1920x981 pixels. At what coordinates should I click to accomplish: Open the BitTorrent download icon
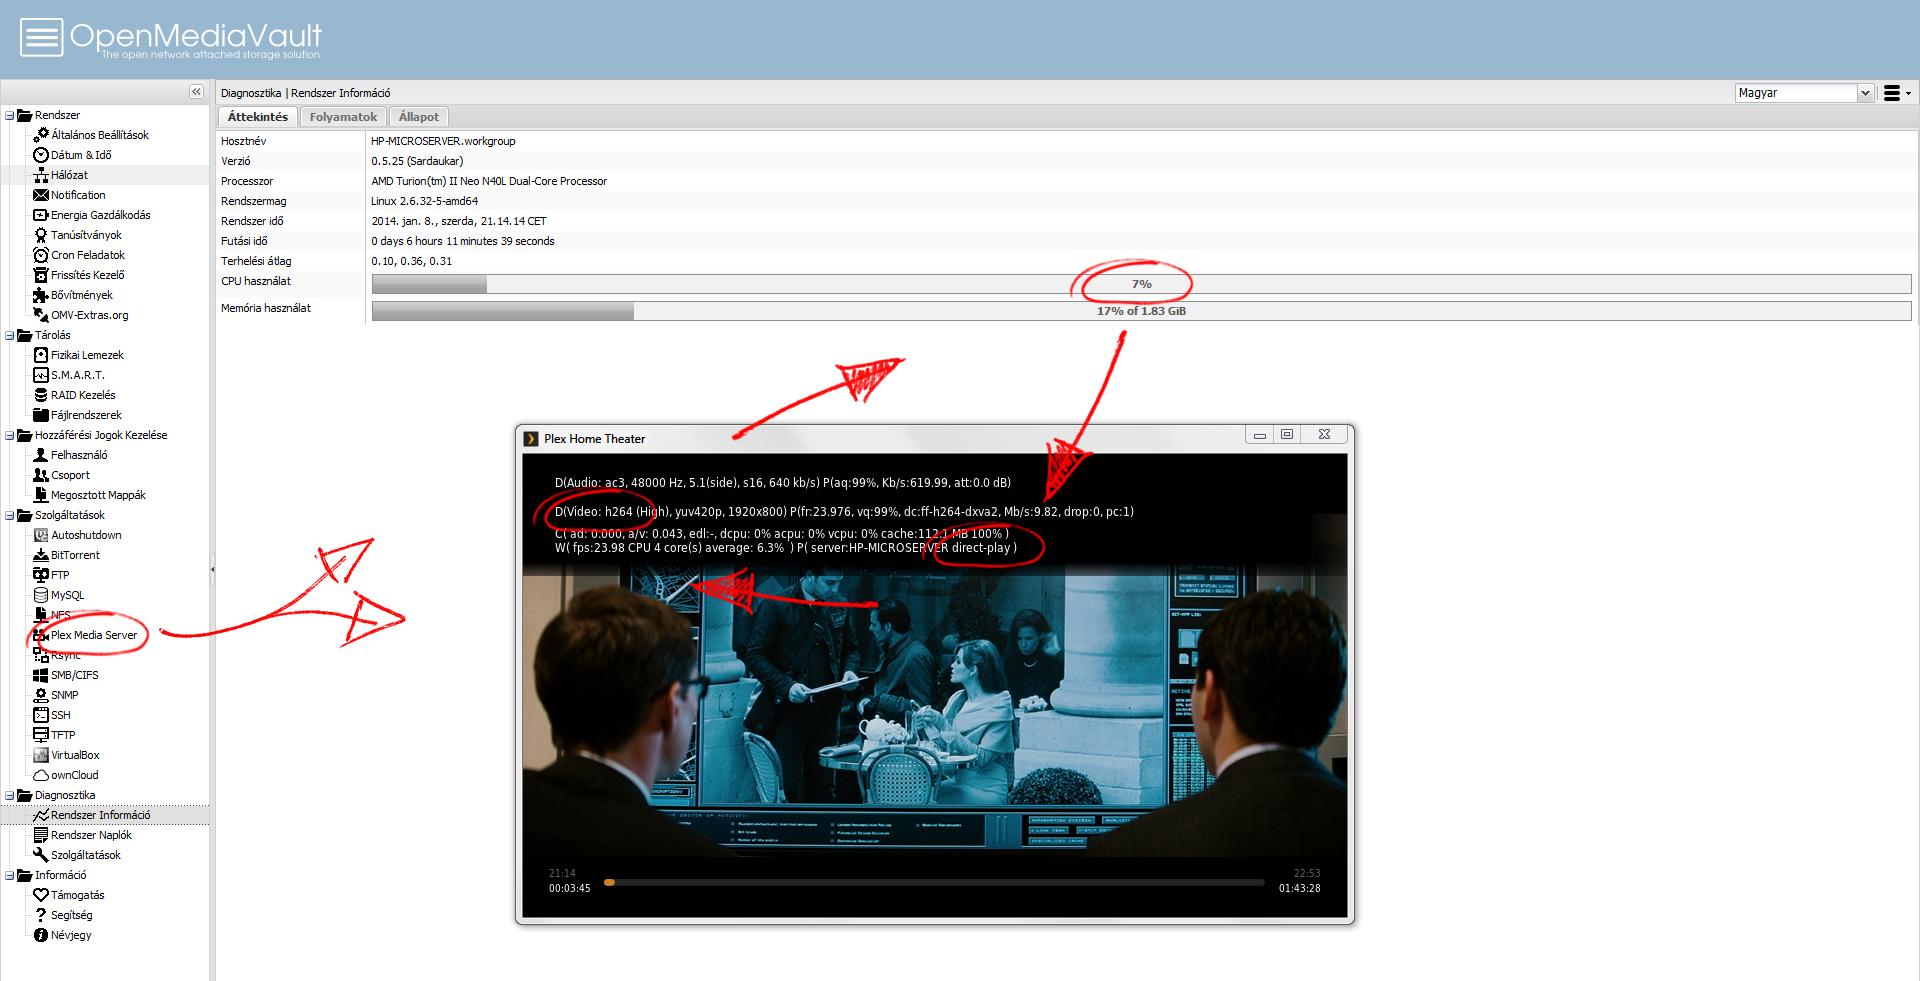[41, 555]
